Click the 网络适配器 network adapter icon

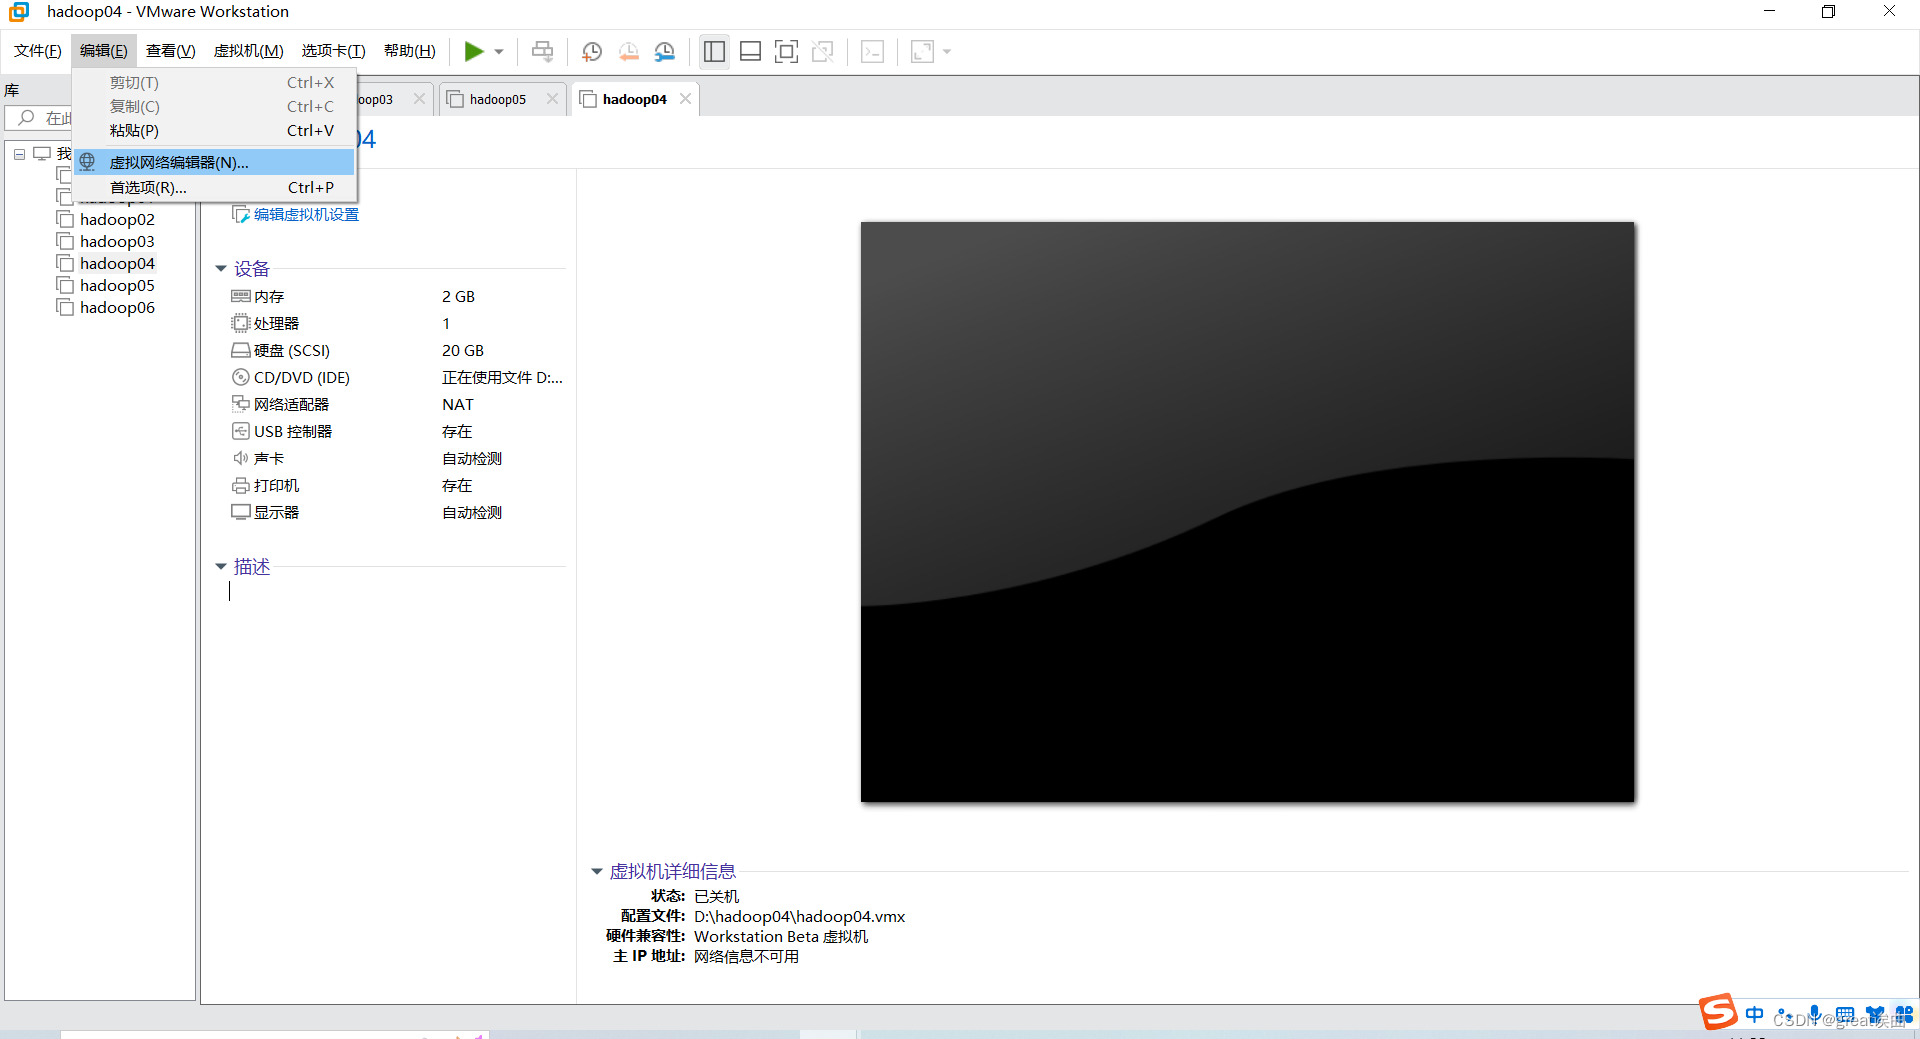coord(240,404)
